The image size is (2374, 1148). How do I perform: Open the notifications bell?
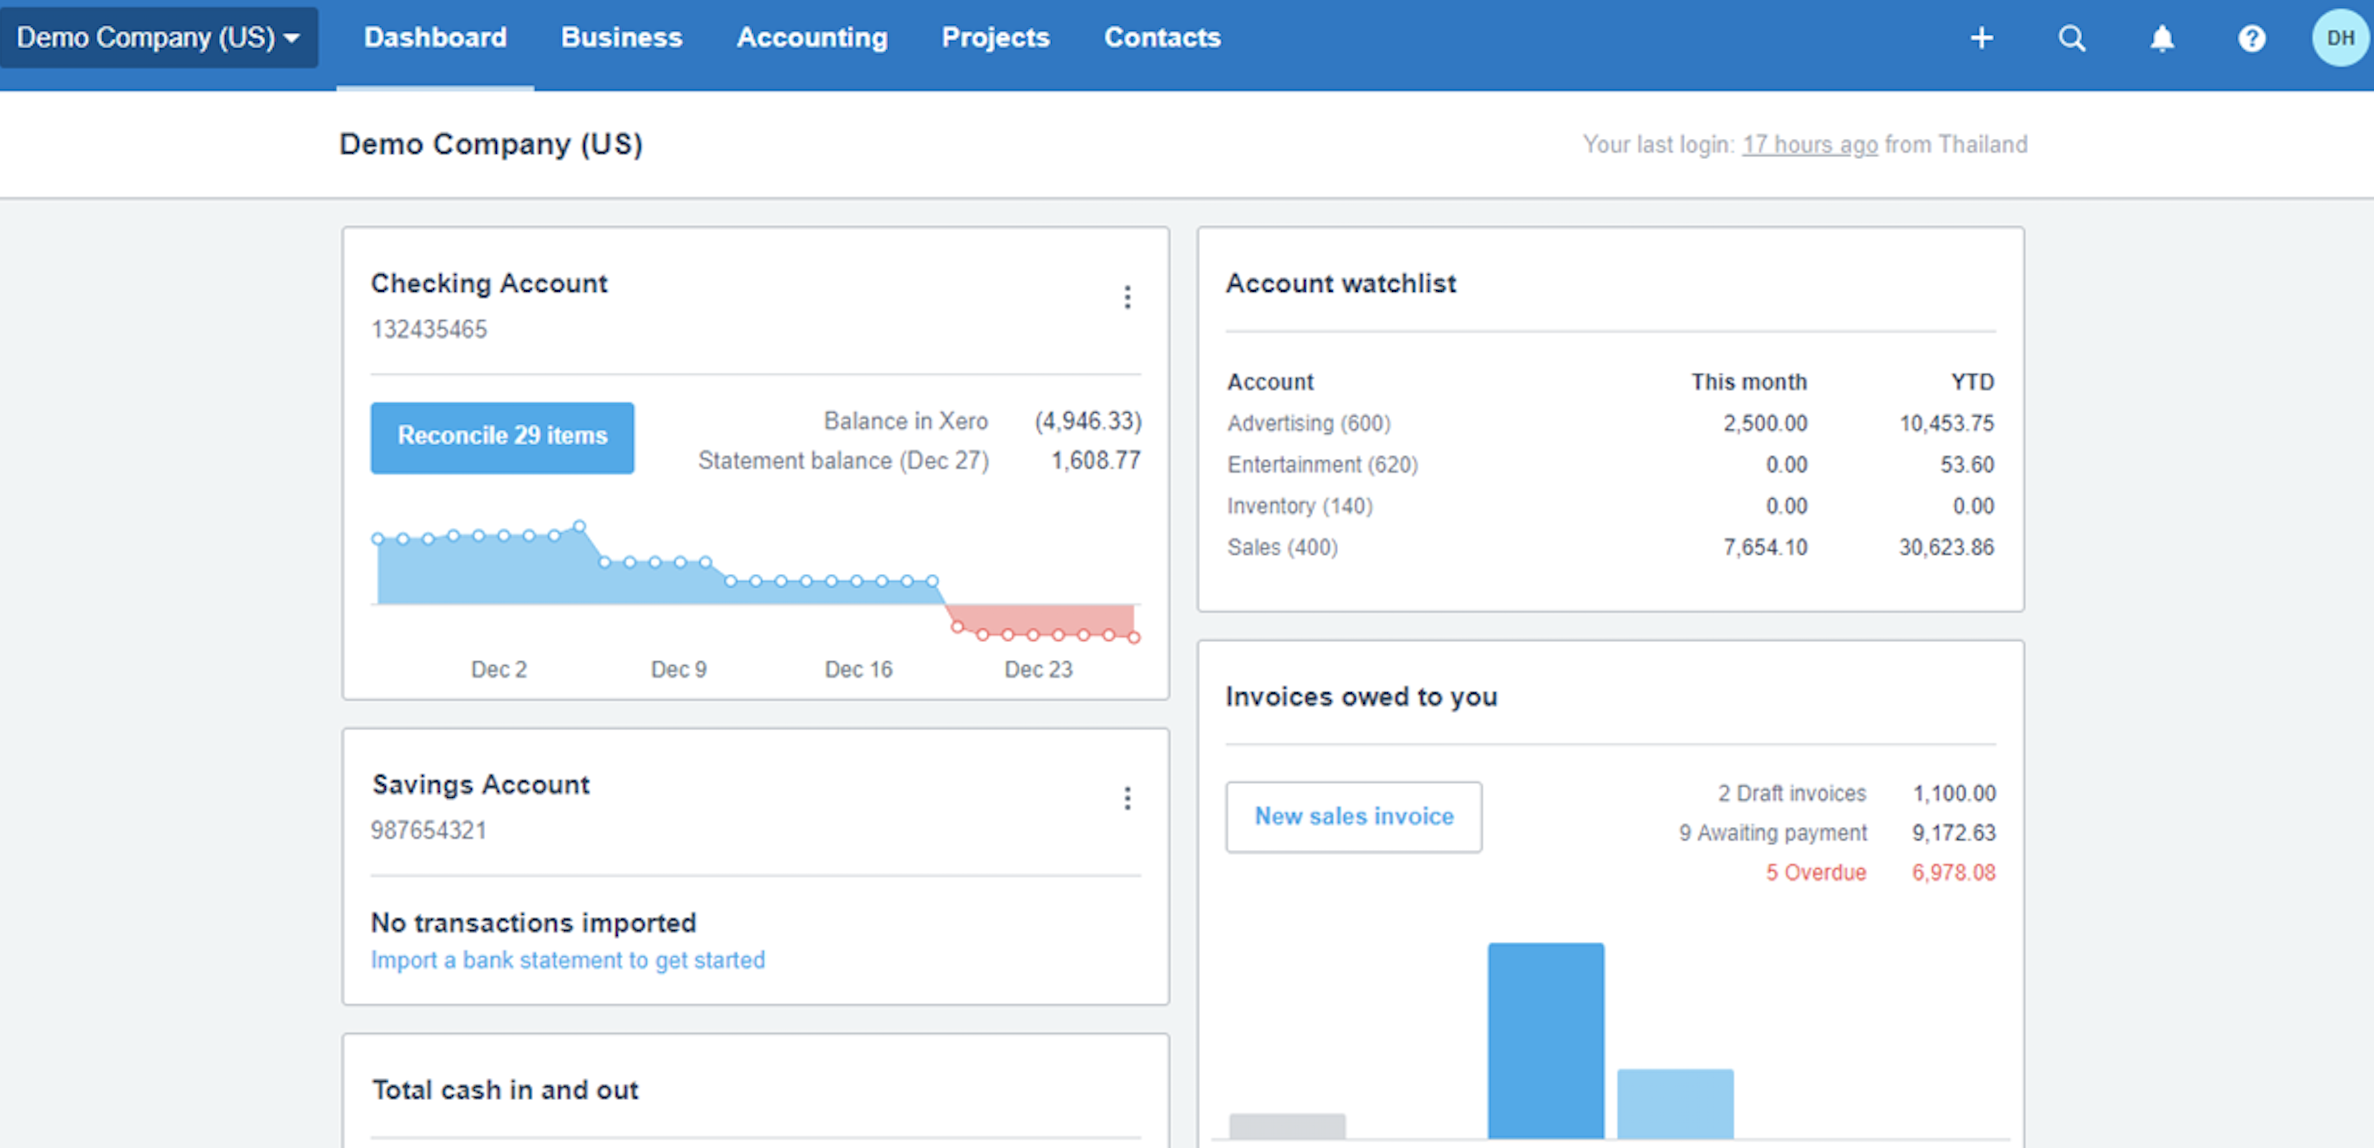(2162, 38)
